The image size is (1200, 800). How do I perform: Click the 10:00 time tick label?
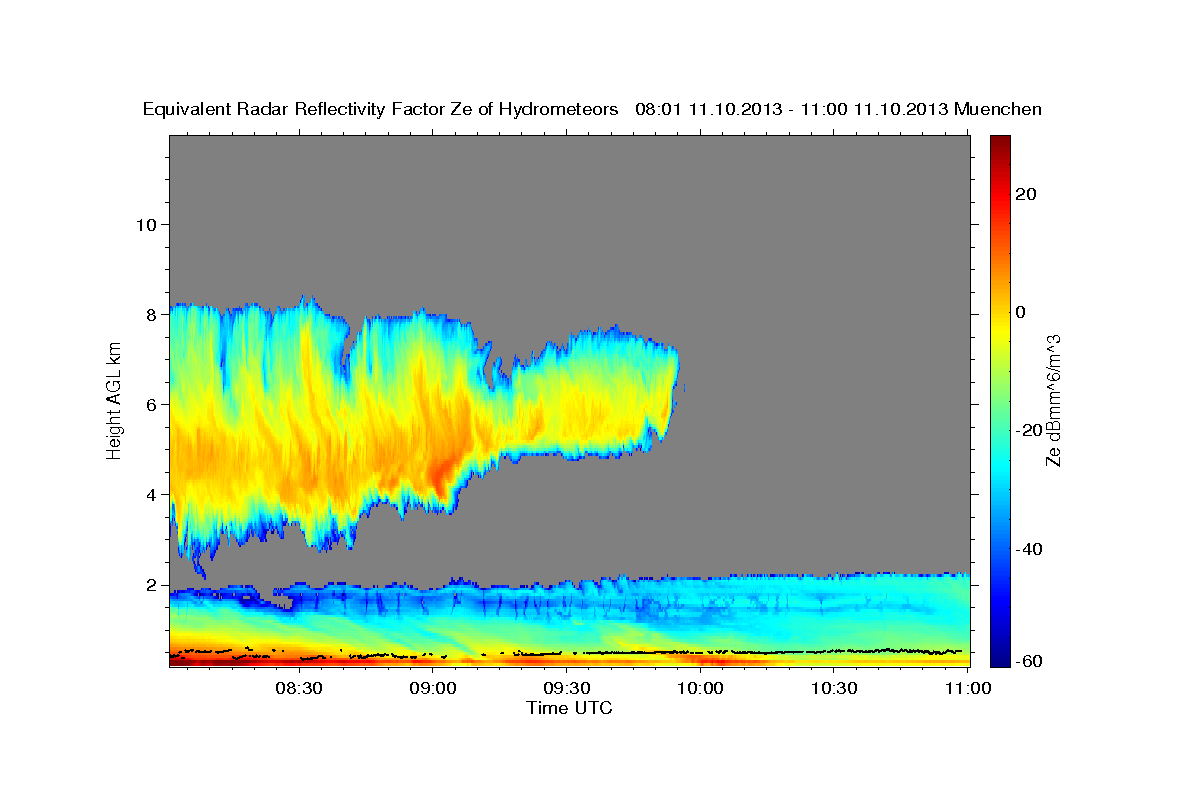[700, 689]
